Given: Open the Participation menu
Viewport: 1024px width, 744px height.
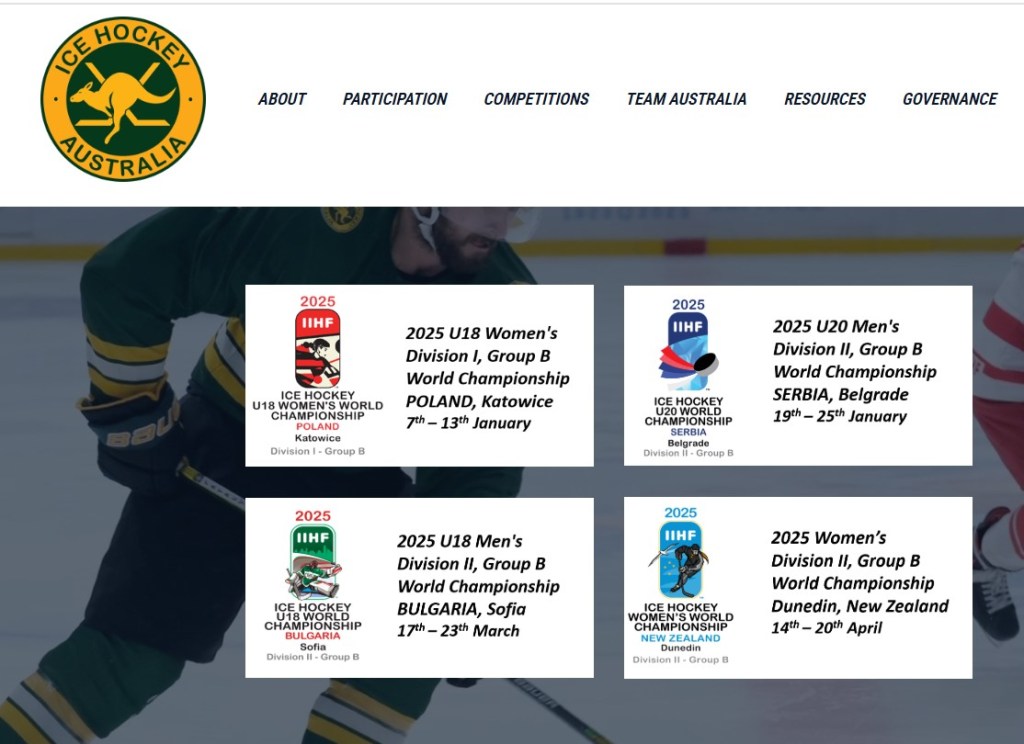Looking at the screenshot, I should coord(395,99).
